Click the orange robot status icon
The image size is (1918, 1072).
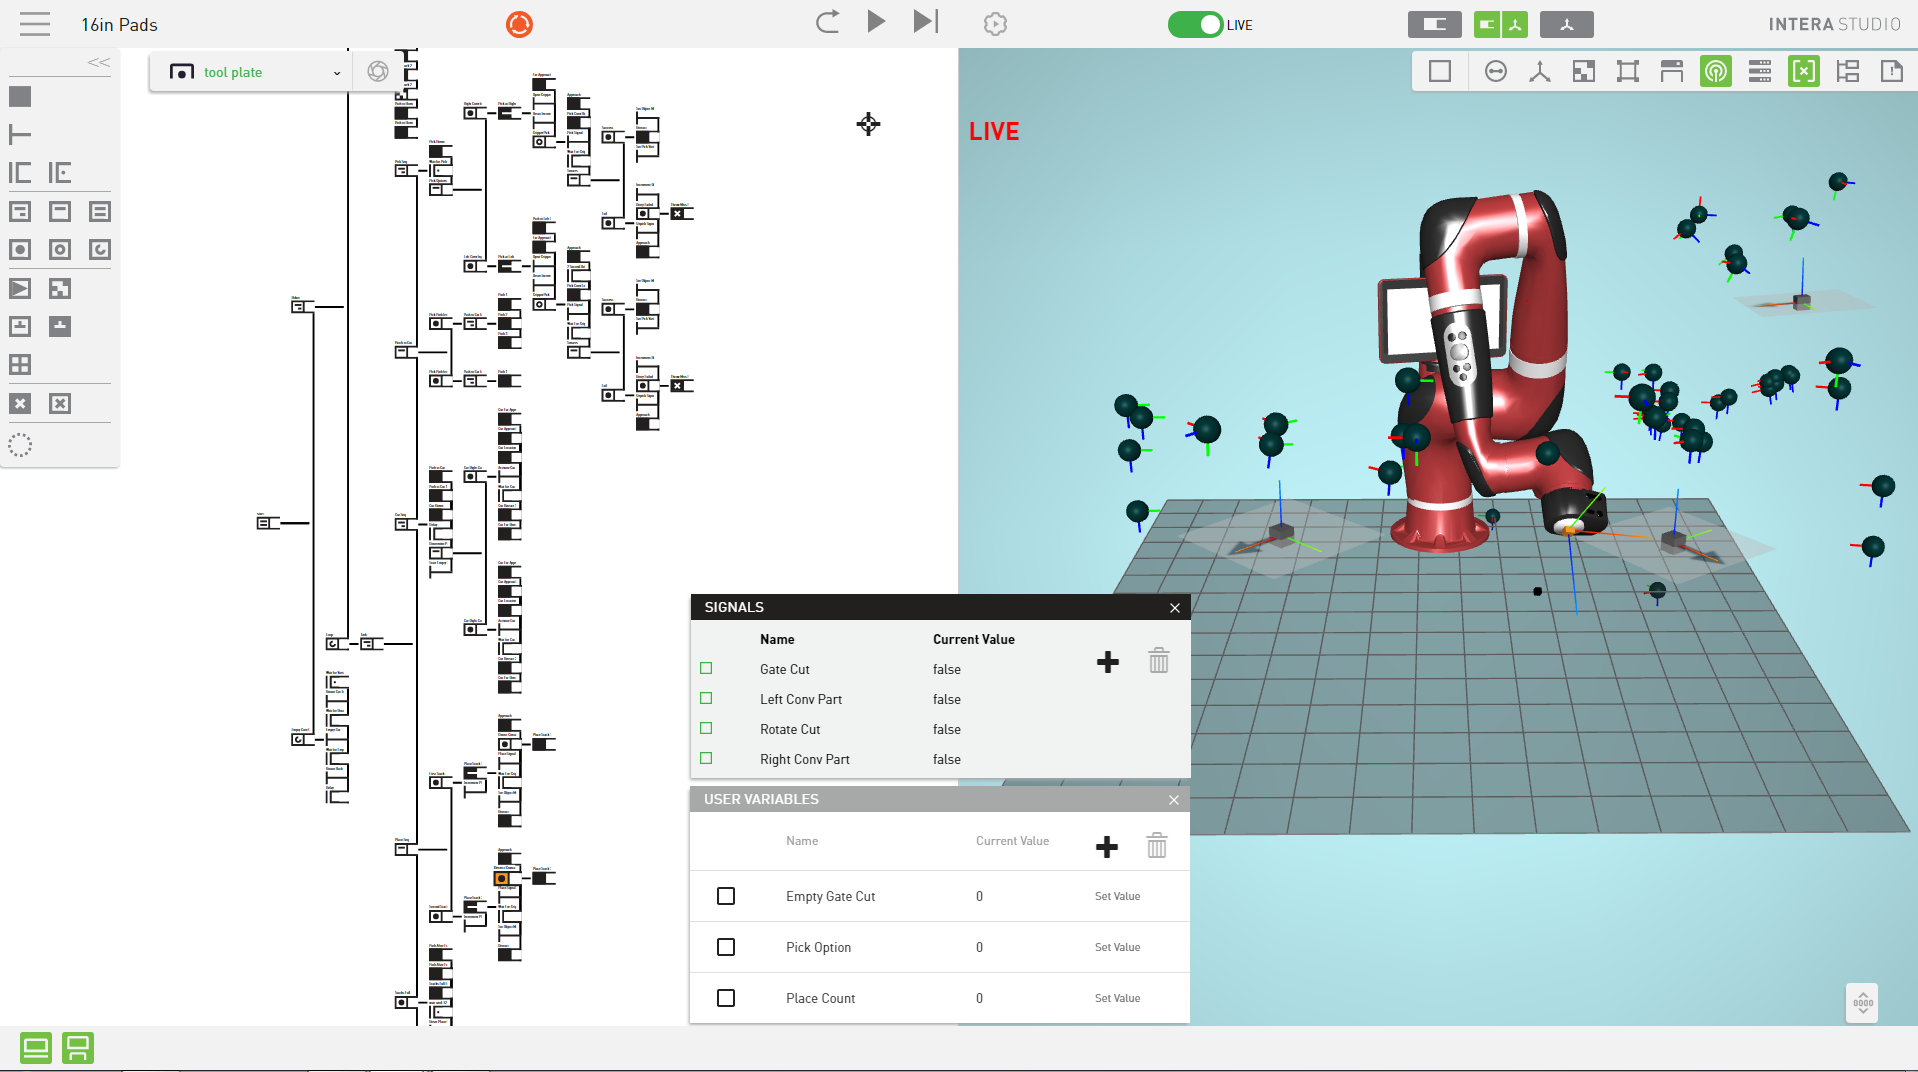[x=519, y=24]
